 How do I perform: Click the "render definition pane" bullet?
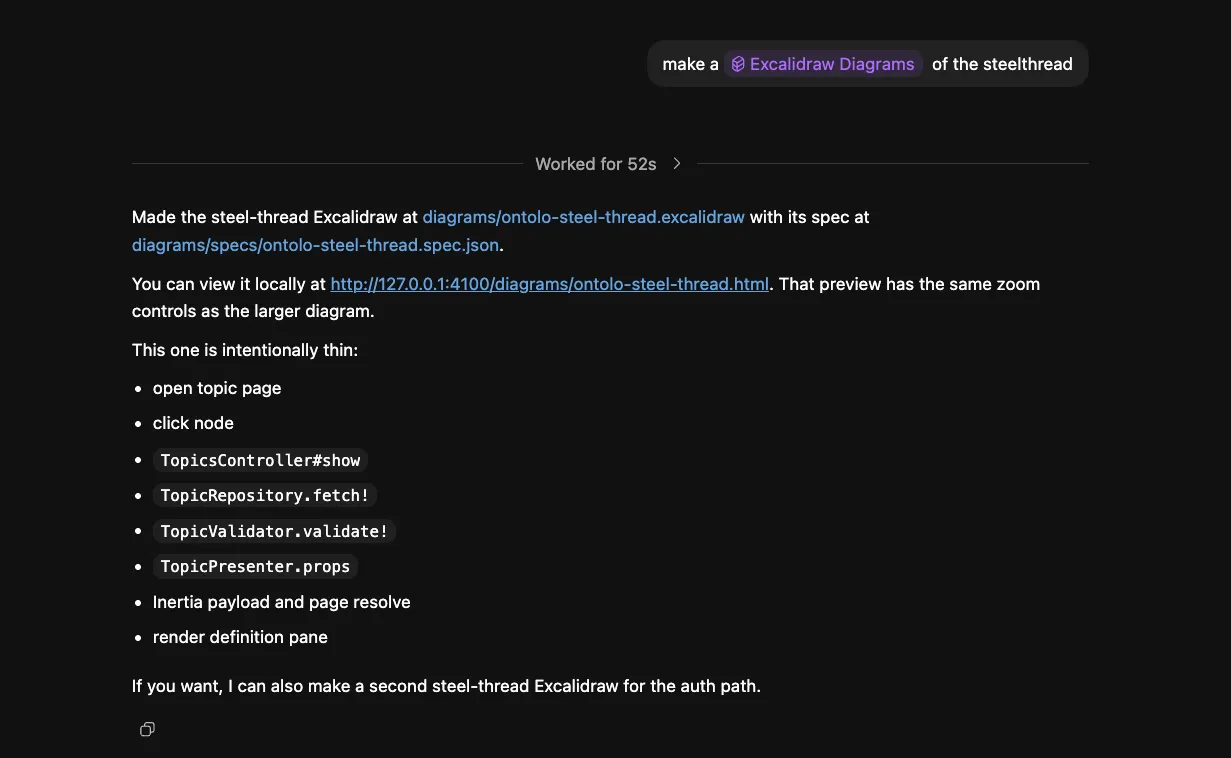pos(240,637)
